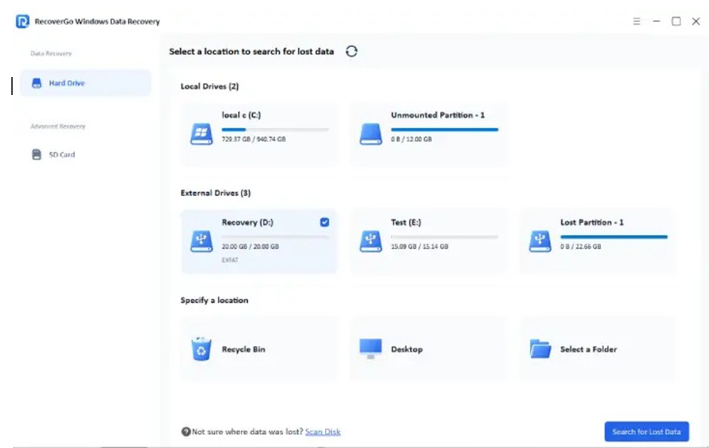Start Search for Lost Data
Image resolution: width=709 pixels, height=448 pixels.
(x=647, y=432)
